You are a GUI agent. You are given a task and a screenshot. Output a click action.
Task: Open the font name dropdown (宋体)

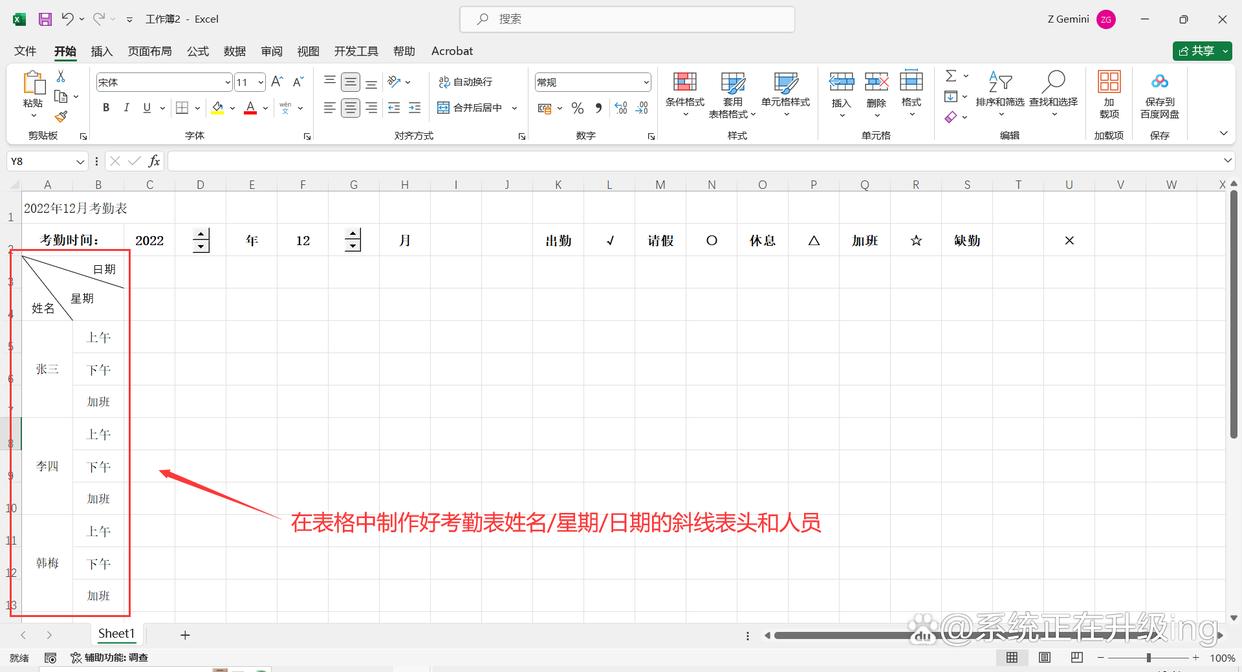[227, 82]
